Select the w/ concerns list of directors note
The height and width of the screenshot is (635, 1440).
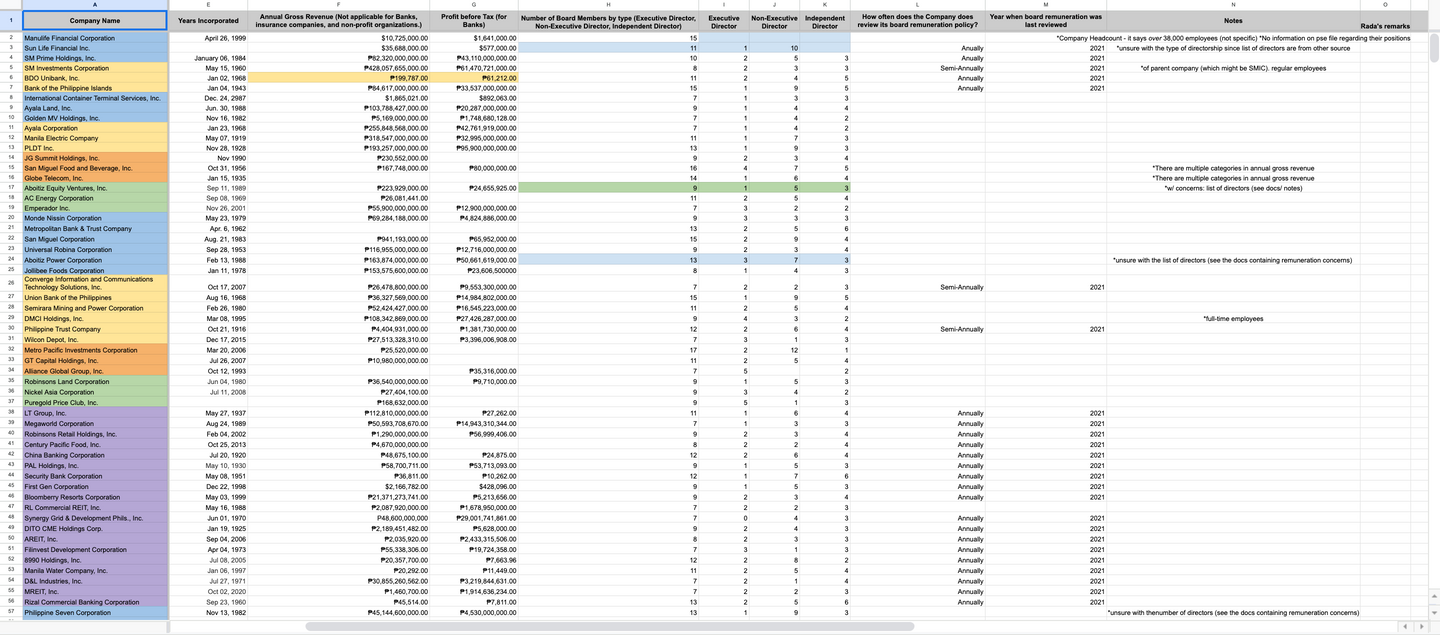pyautogui.click(x=1232, y=188)
